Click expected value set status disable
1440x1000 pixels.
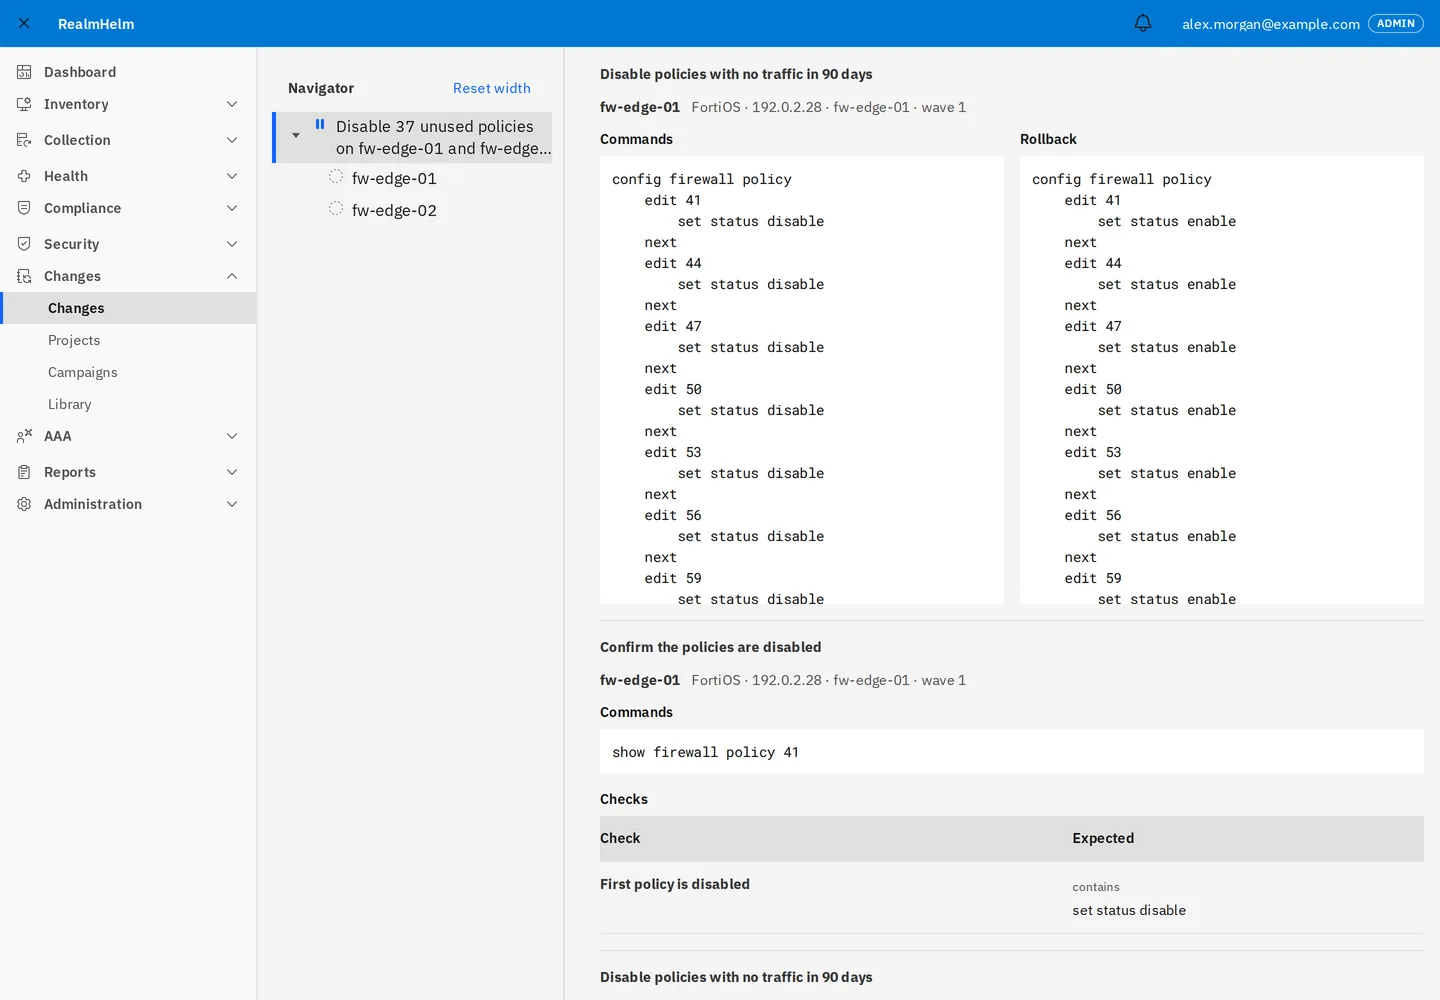point(1129,910)
